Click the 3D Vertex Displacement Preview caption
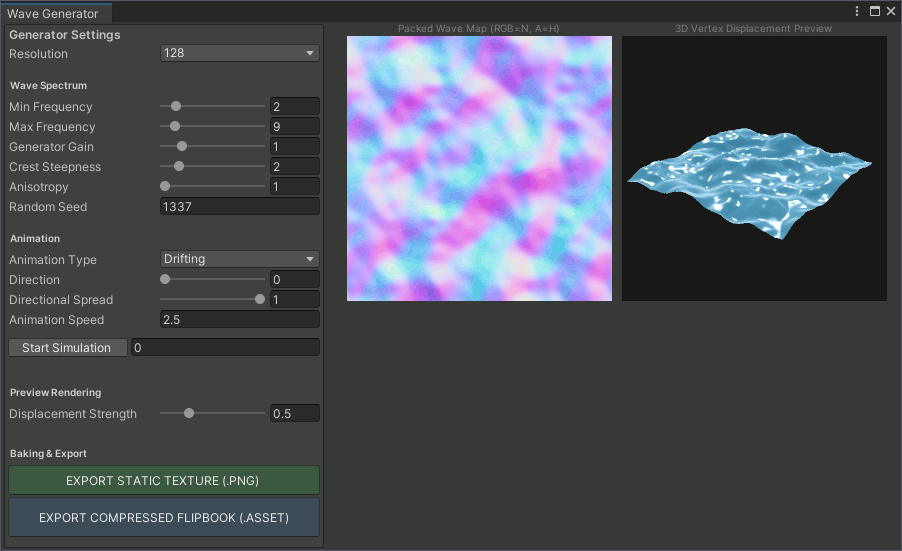The image size is (902, 551). click(754, 28)
